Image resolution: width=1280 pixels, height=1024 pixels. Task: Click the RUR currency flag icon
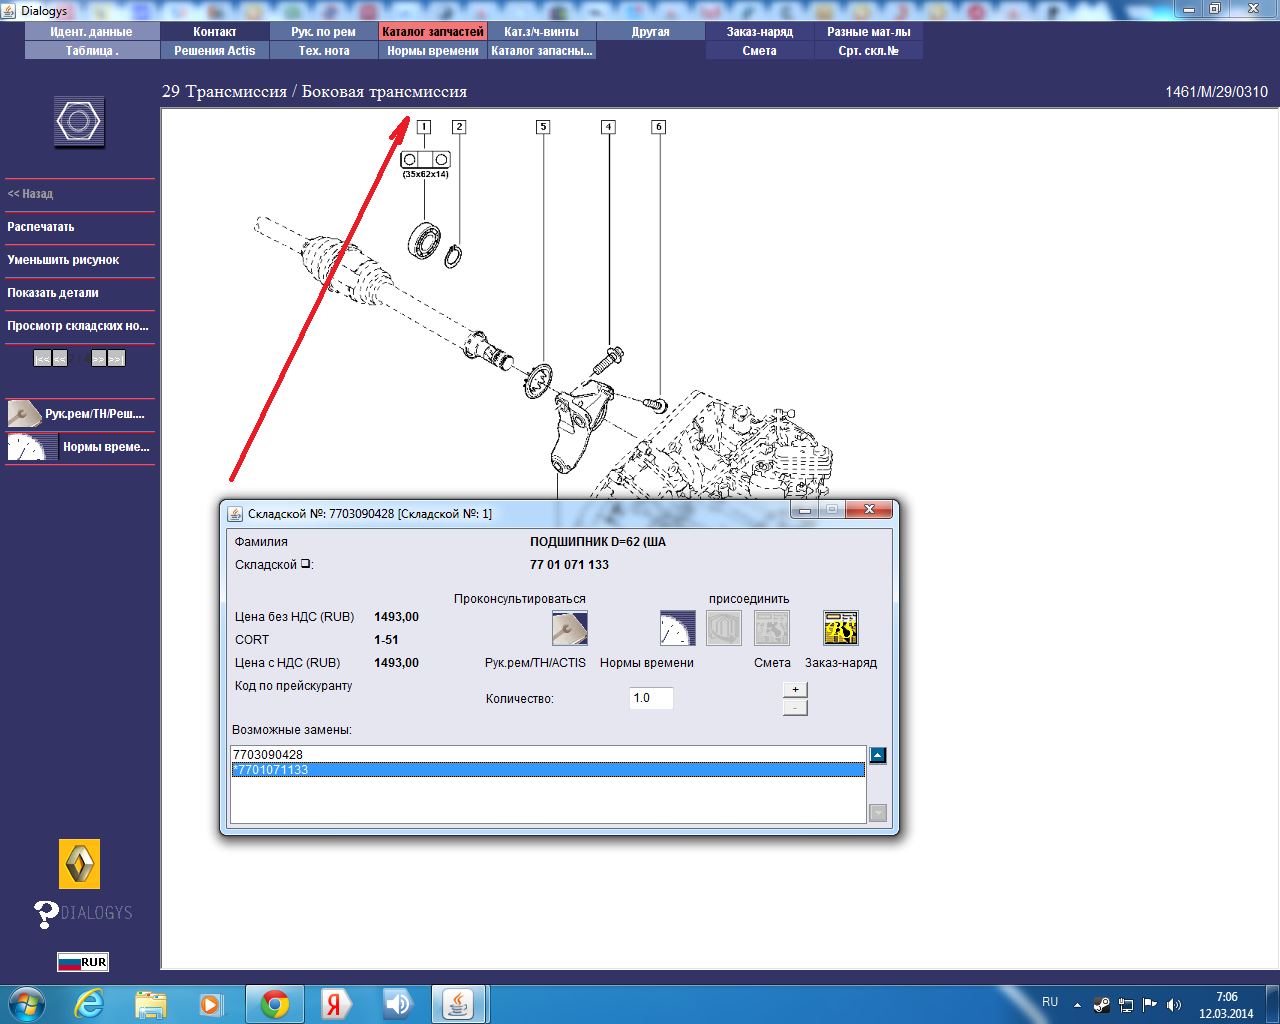click(x=82, y=962)
